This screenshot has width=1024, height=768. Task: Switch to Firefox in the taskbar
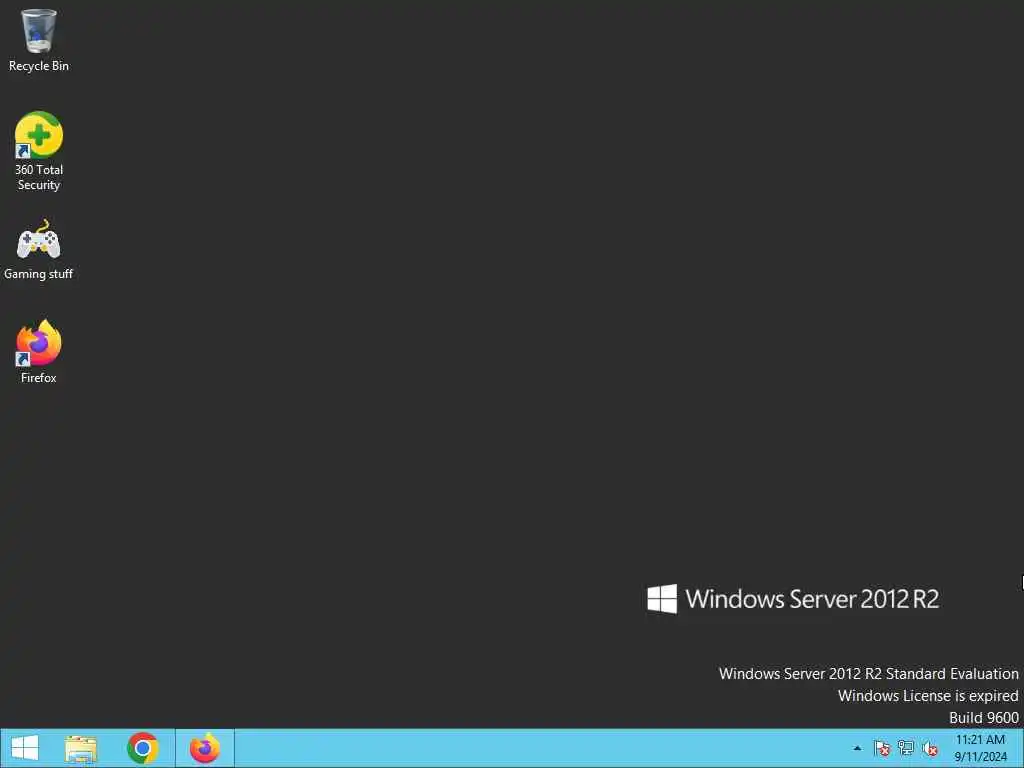click(x=205, y=748)
